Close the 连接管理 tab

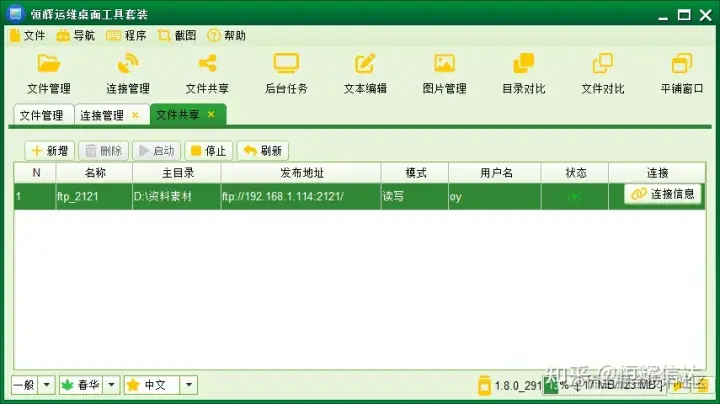pyautogui.click(x=135, y=115)
